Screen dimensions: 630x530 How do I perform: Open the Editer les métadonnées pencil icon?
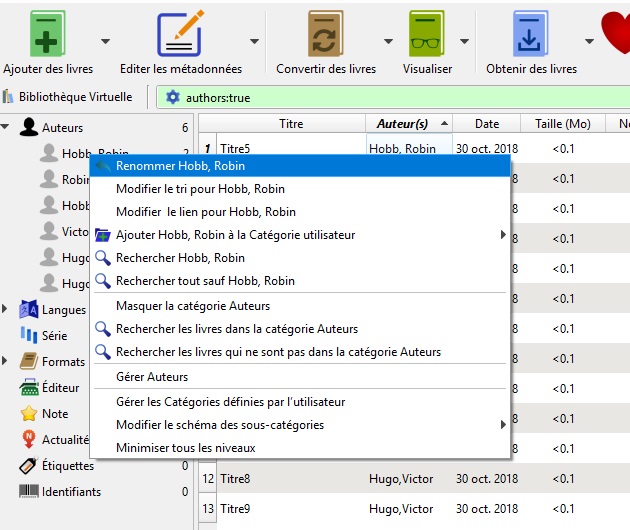pyautogui.click(x=180, y=34)
